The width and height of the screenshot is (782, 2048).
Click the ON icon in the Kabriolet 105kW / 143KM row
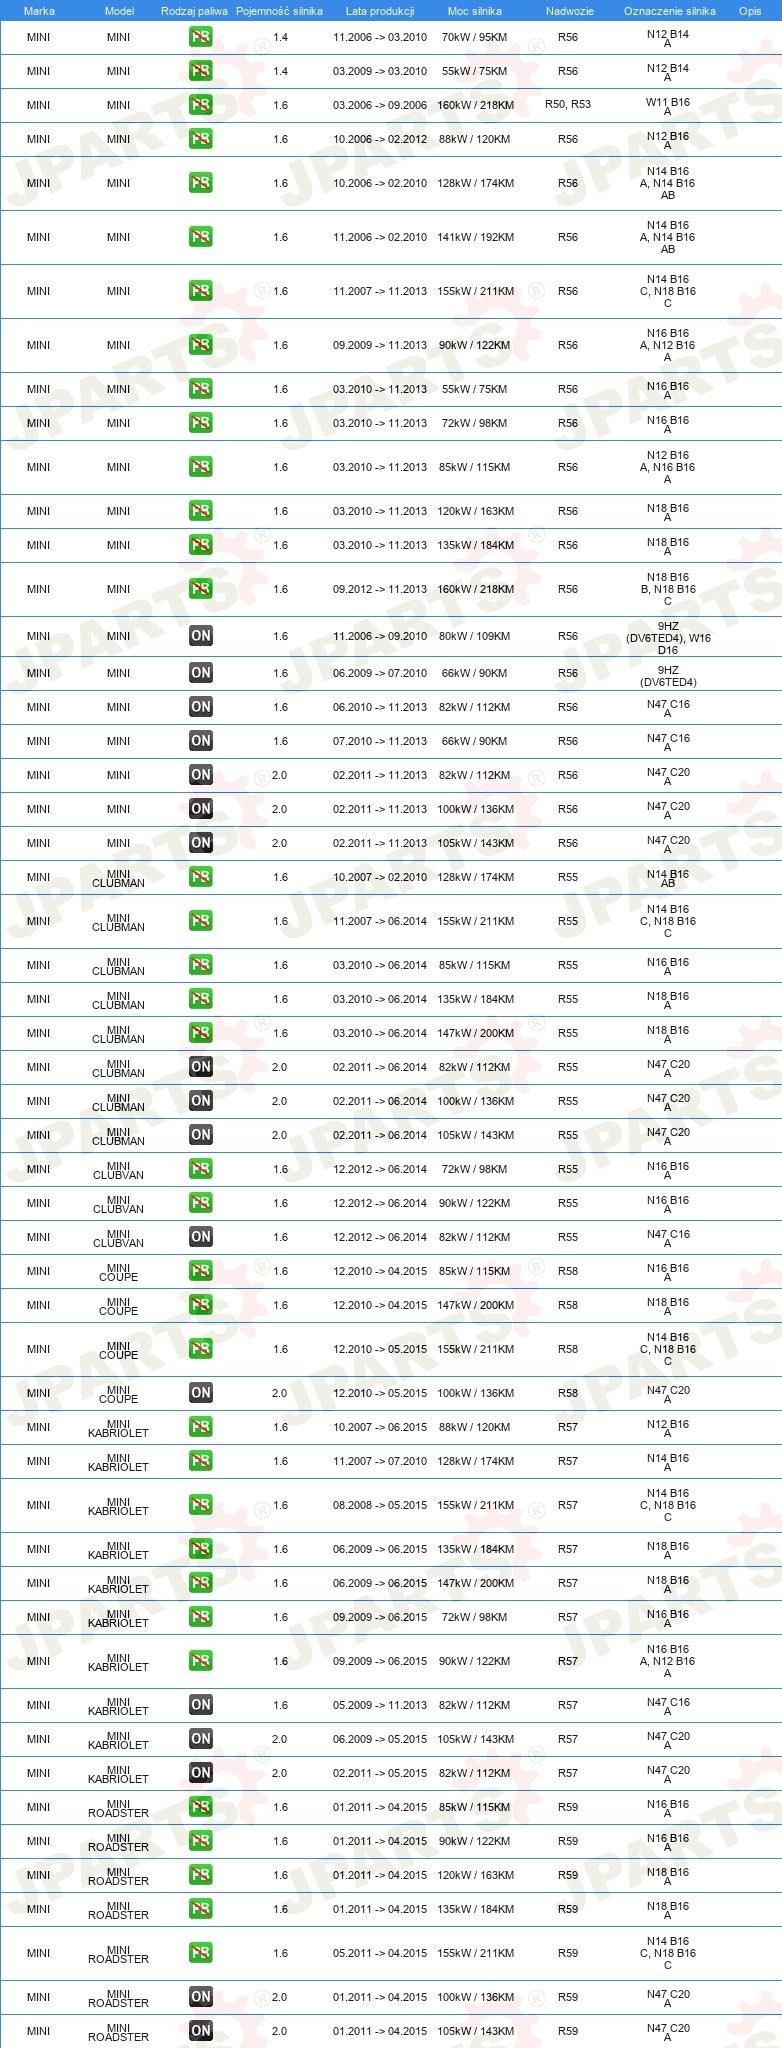click(200, 1739)
